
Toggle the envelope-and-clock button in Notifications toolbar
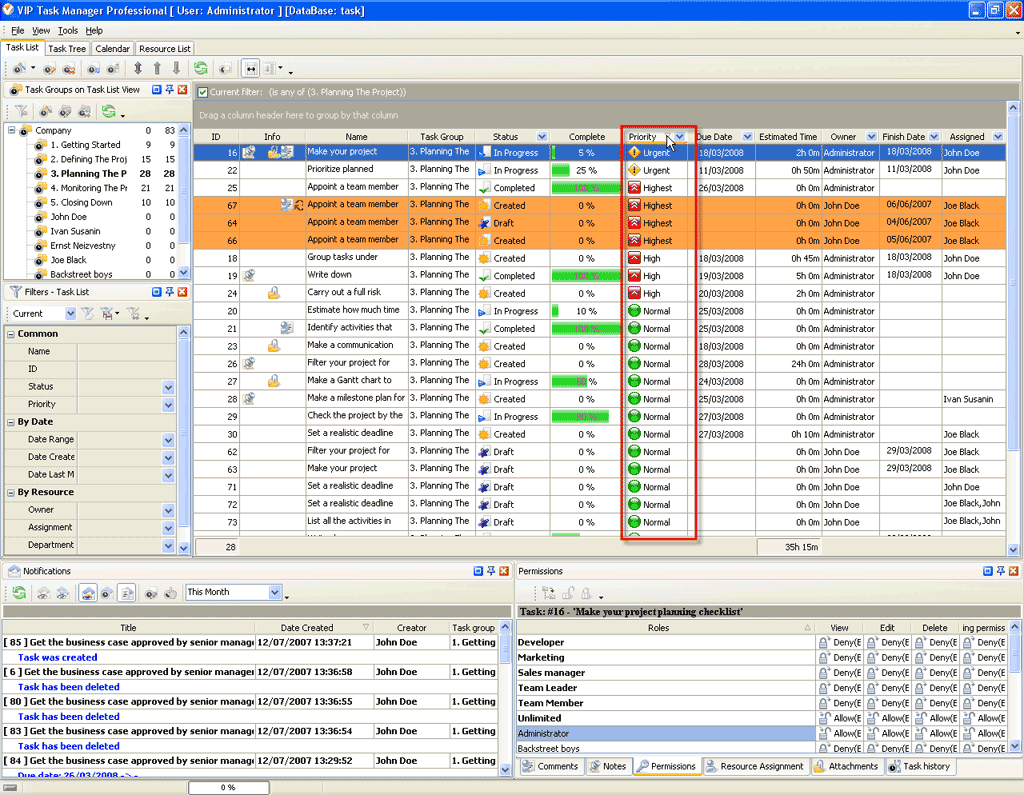[108, 592]
